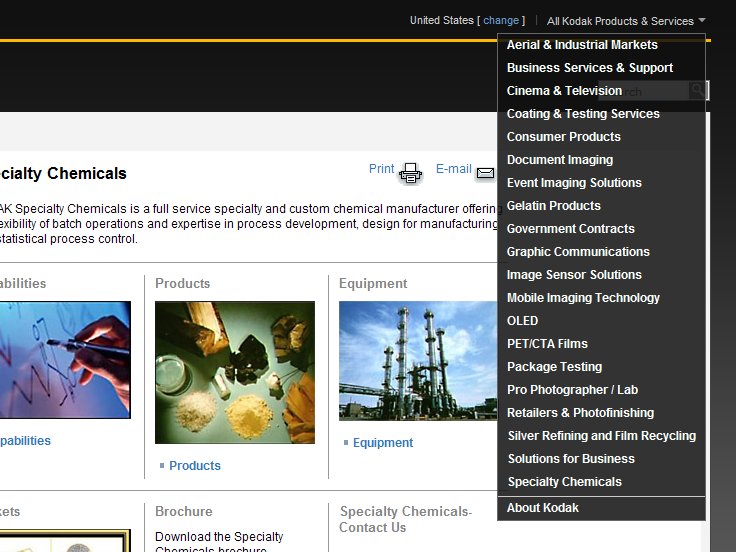Pick OLED from the products menu

pos(522,321)
